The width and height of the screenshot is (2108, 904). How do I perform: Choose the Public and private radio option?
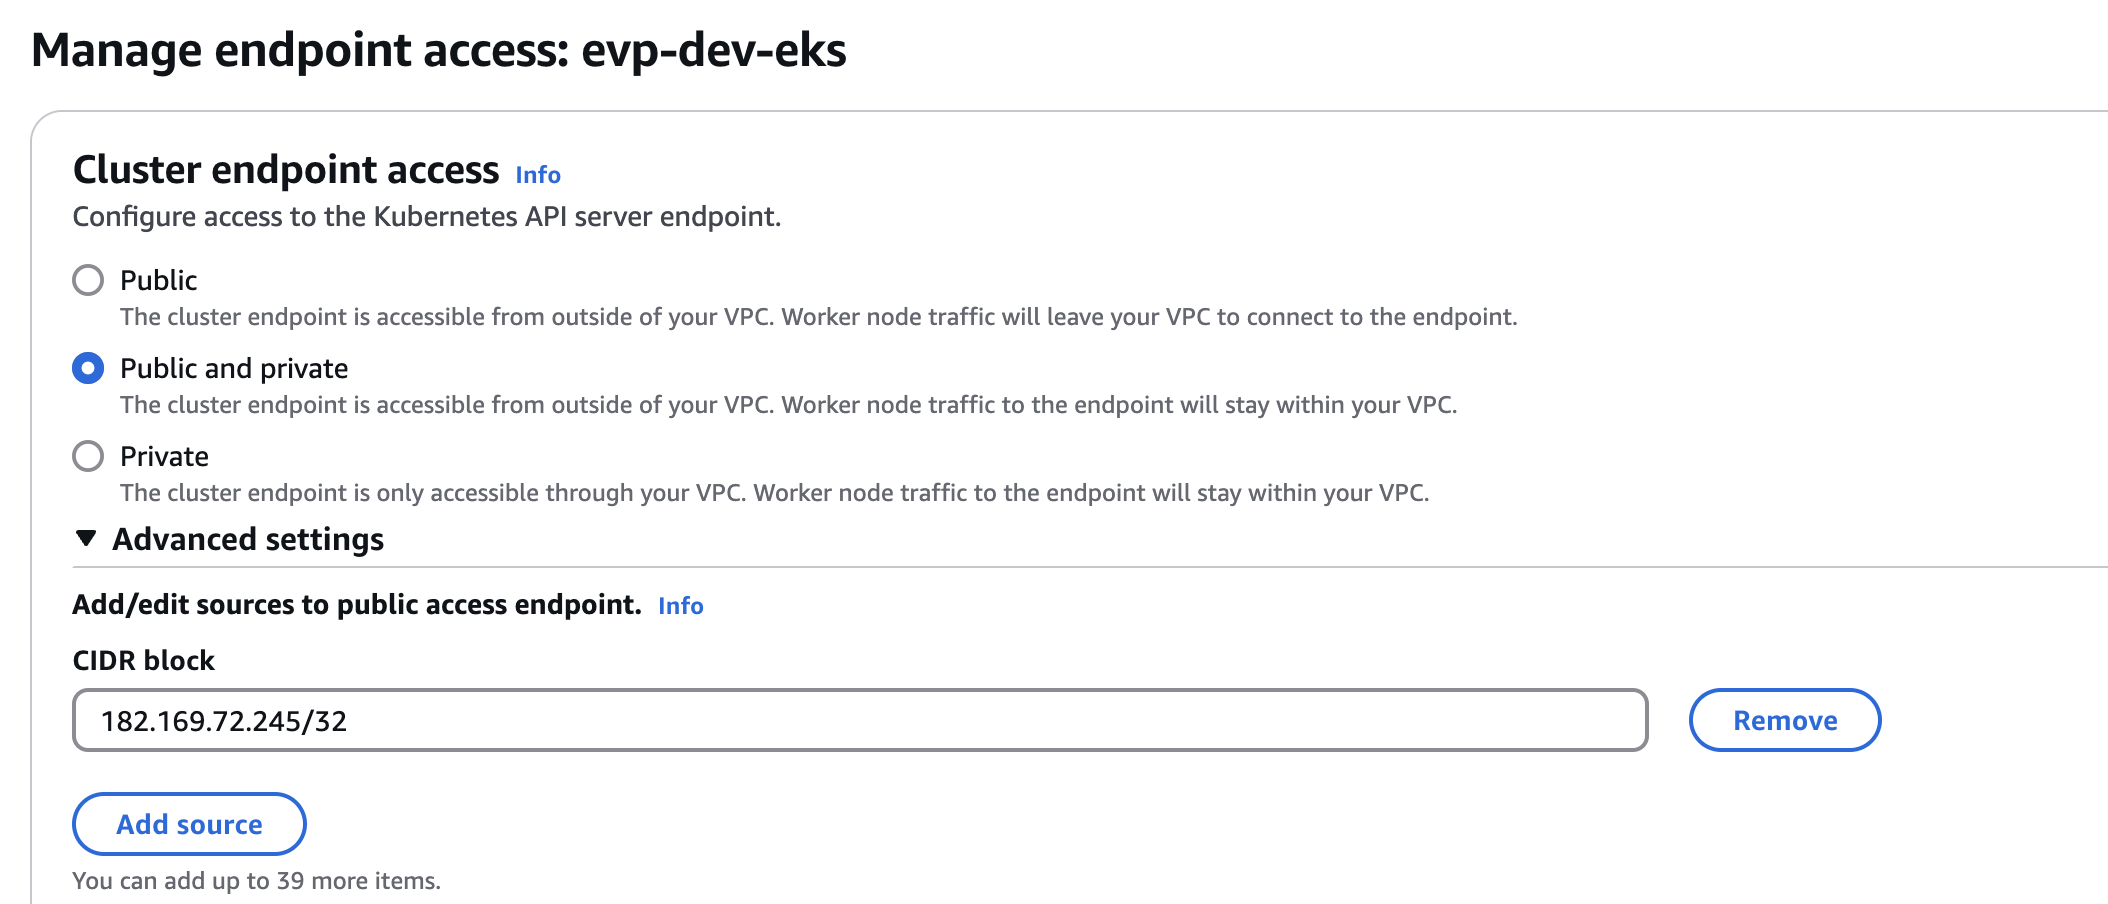point(88,368)
